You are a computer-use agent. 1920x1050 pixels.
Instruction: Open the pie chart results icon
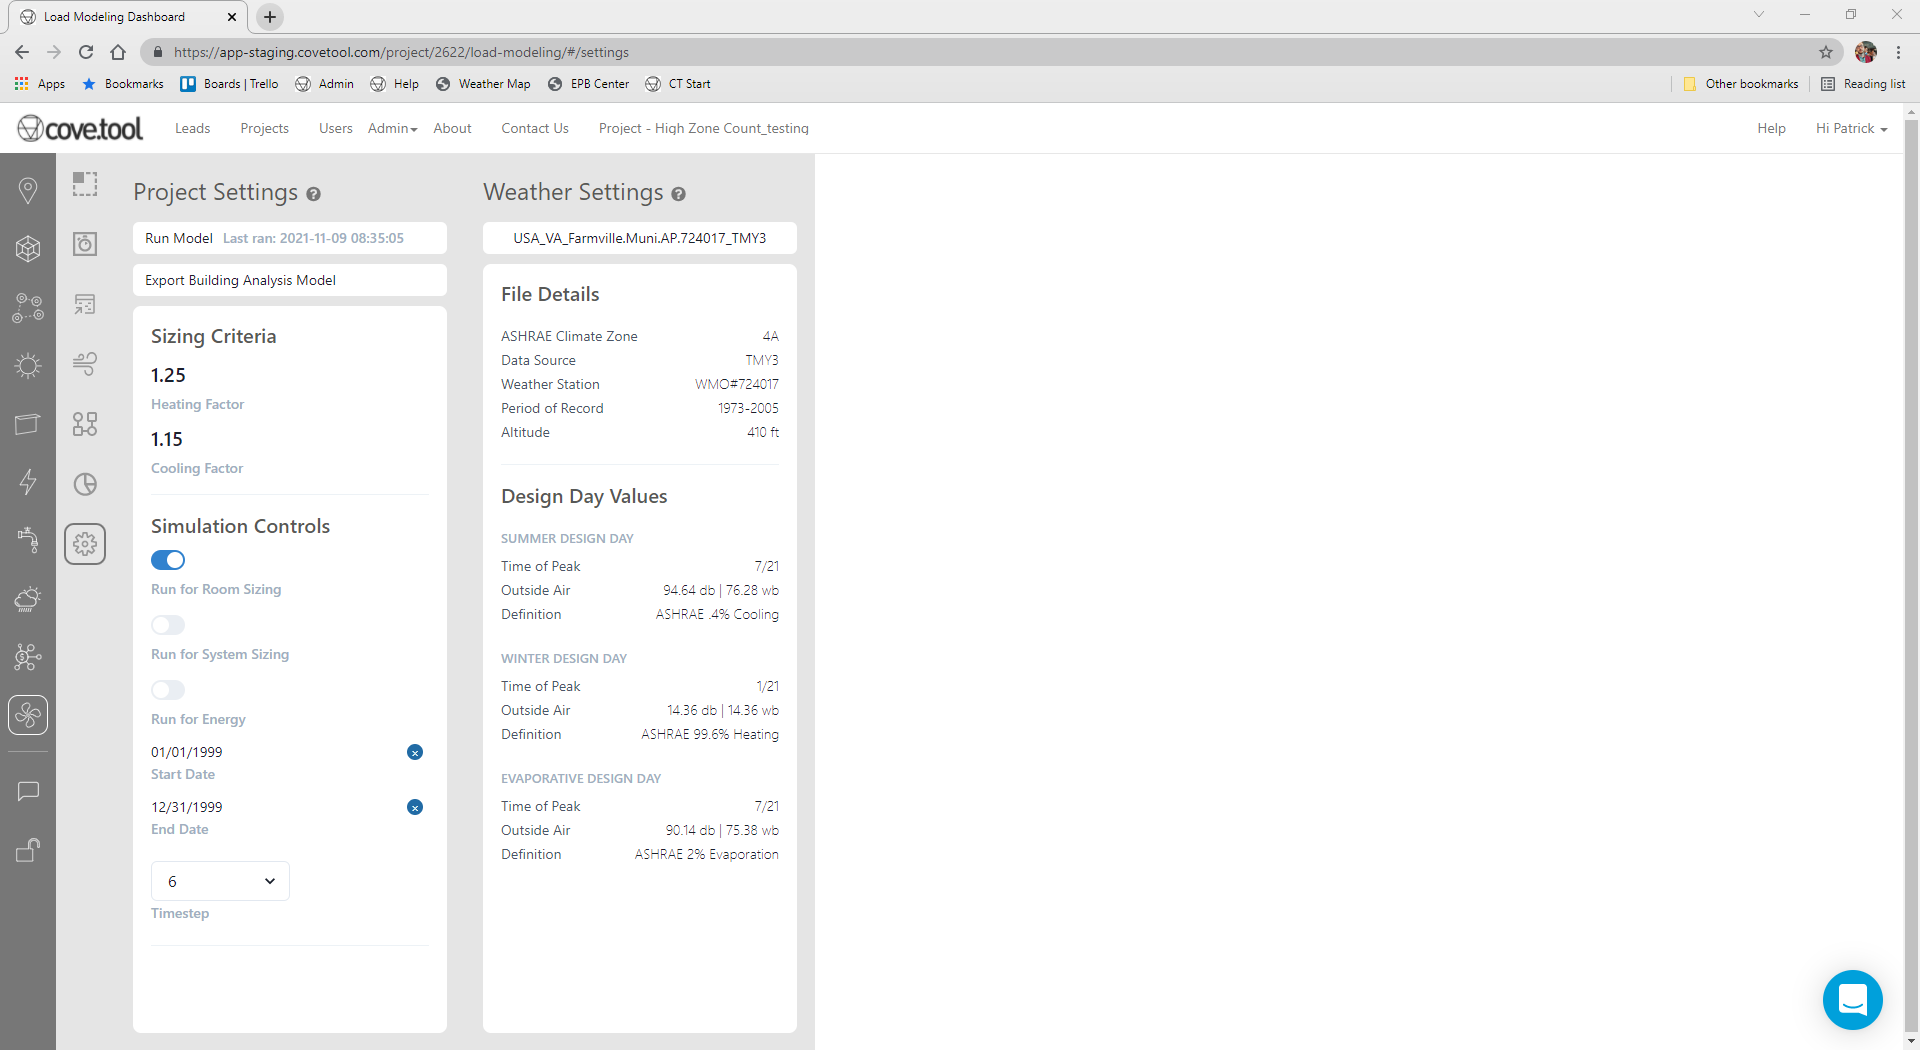85,485
